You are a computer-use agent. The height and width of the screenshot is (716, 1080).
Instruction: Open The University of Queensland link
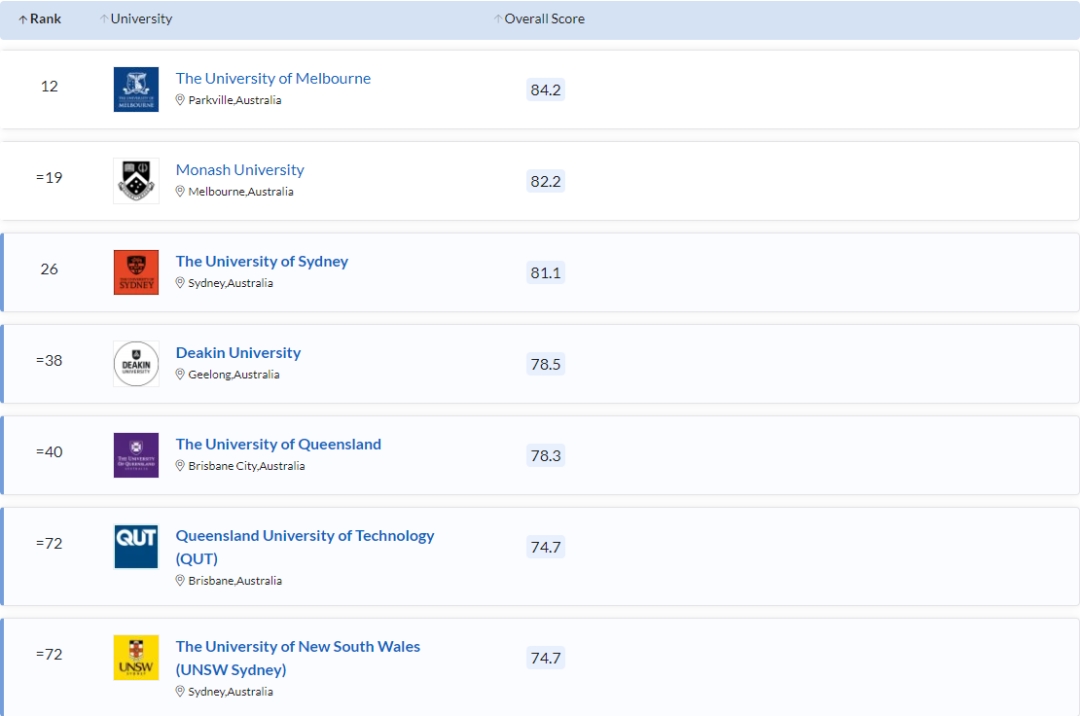278,444
